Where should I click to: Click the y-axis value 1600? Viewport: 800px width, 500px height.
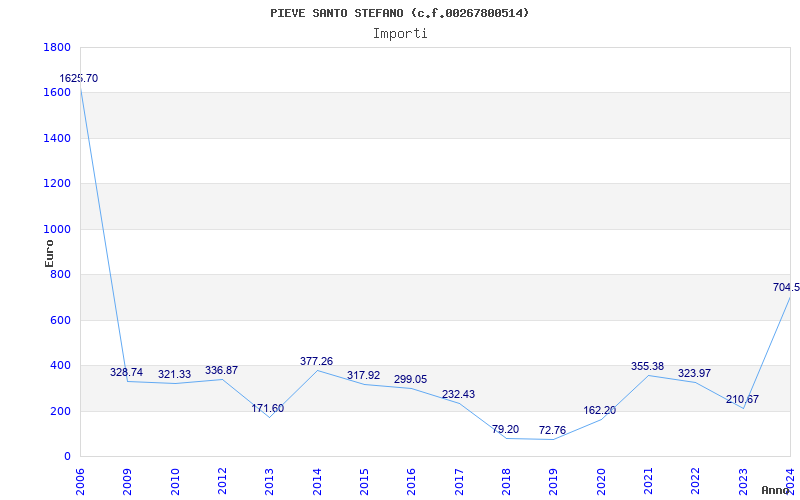pos(57,93)
